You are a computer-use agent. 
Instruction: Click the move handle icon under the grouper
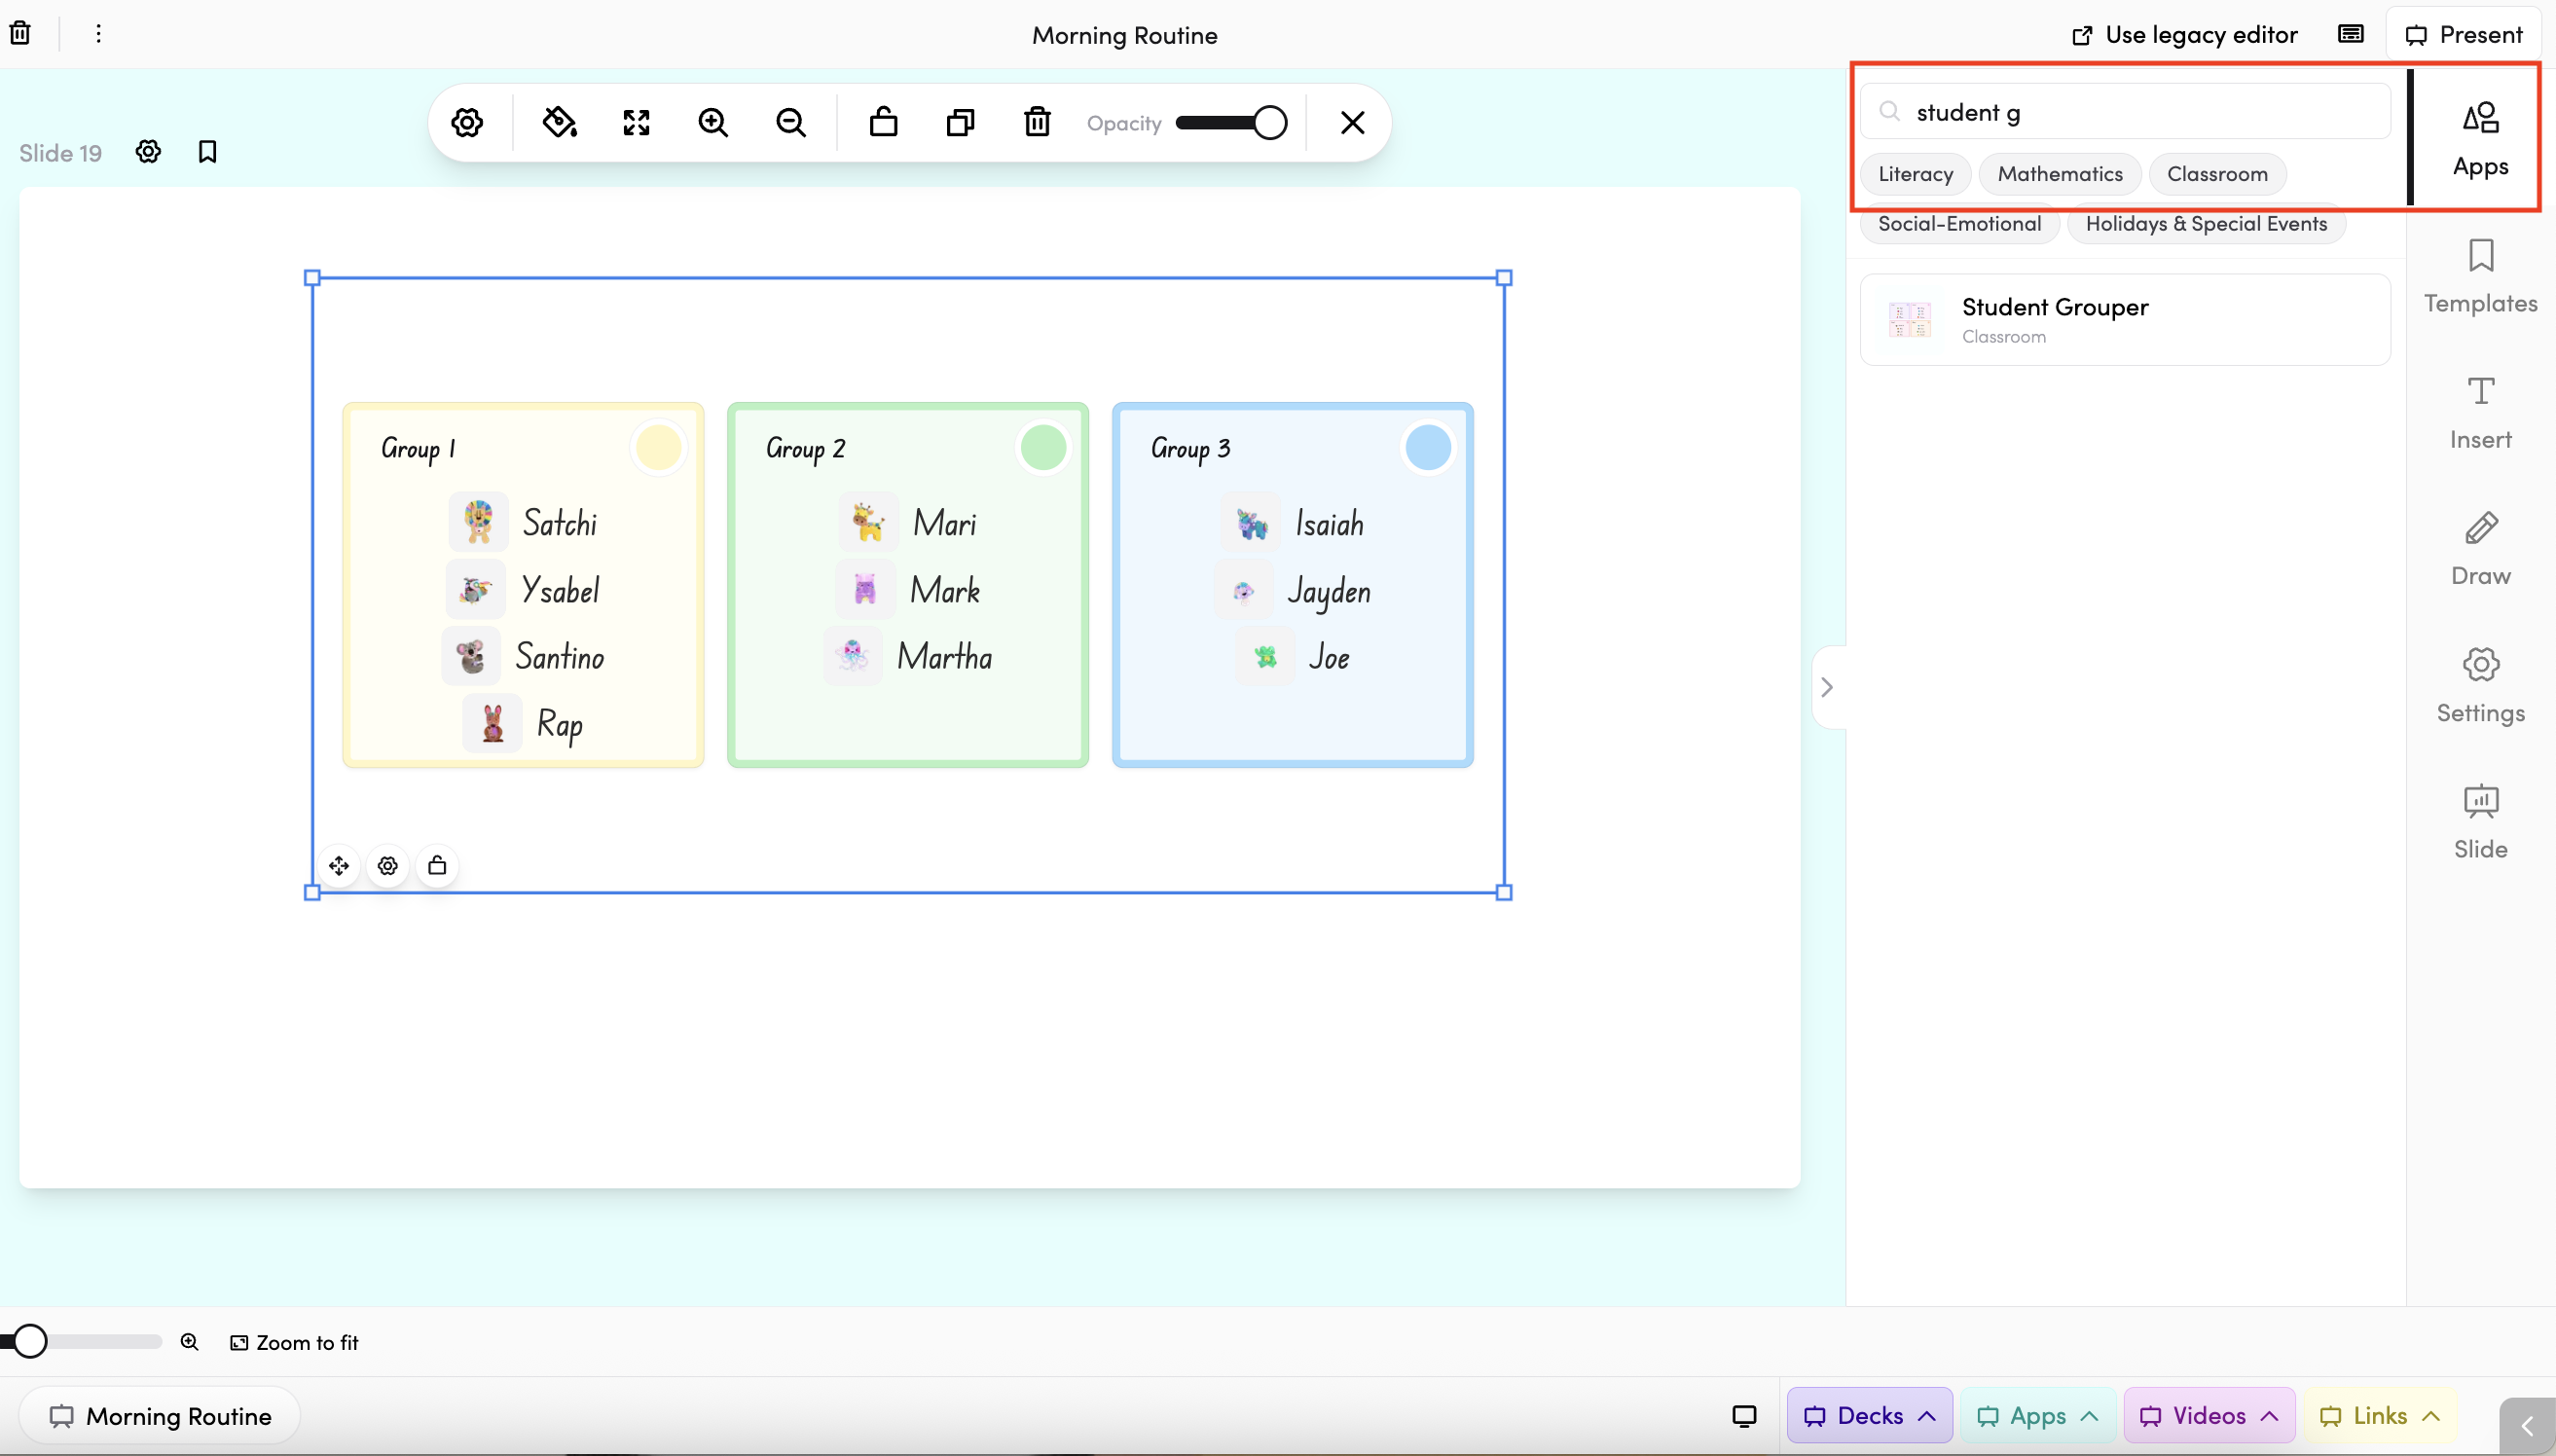coord(339,865)
